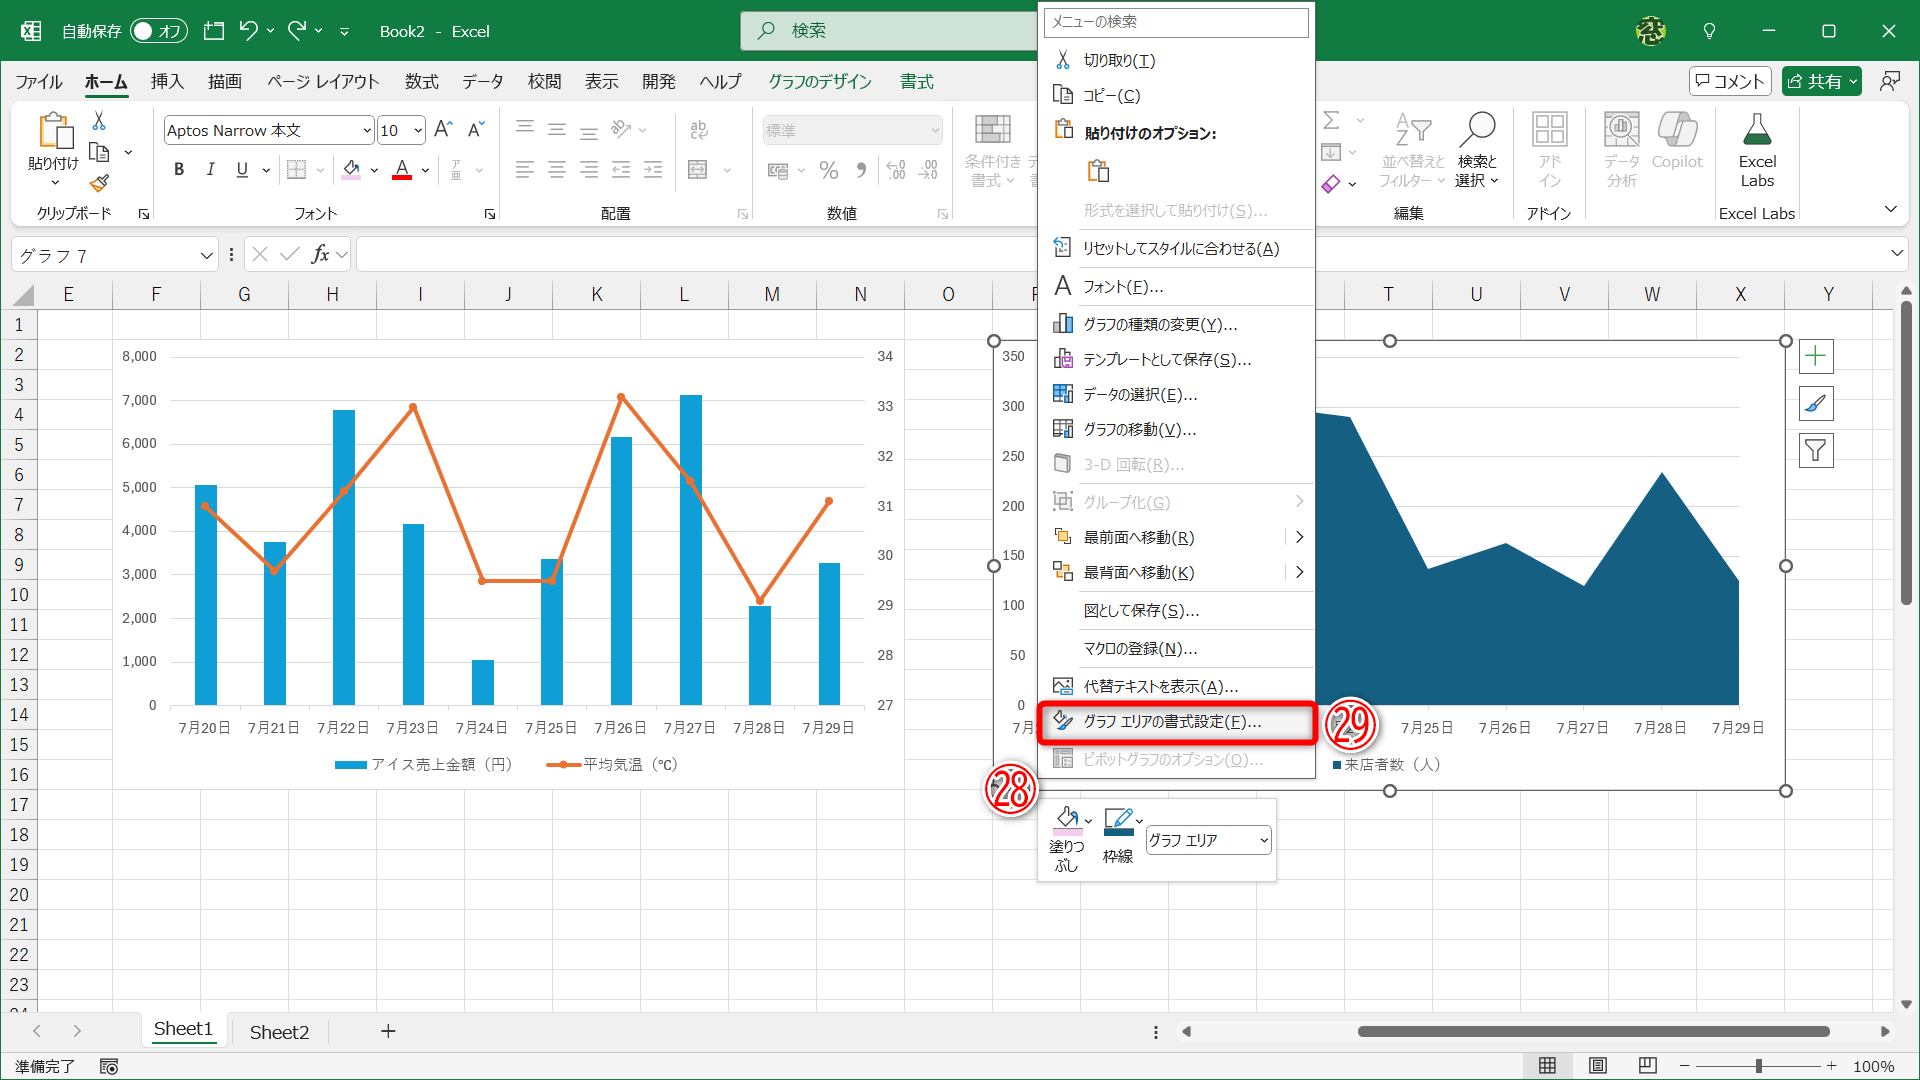Viewport: 1920px width, 1080px height.
Task: Open the chart filters funnel icon
Action: [x=1815, y=451]
